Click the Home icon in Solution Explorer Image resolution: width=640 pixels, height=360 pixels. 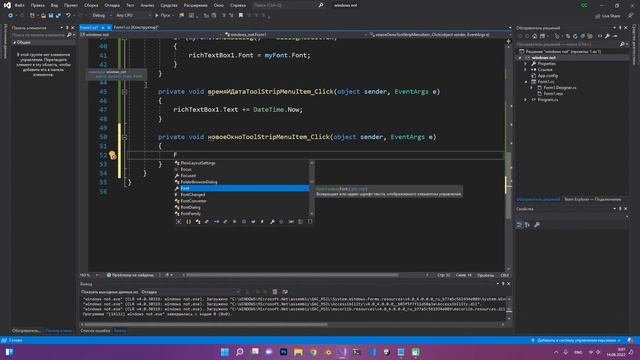coord(534,36)
